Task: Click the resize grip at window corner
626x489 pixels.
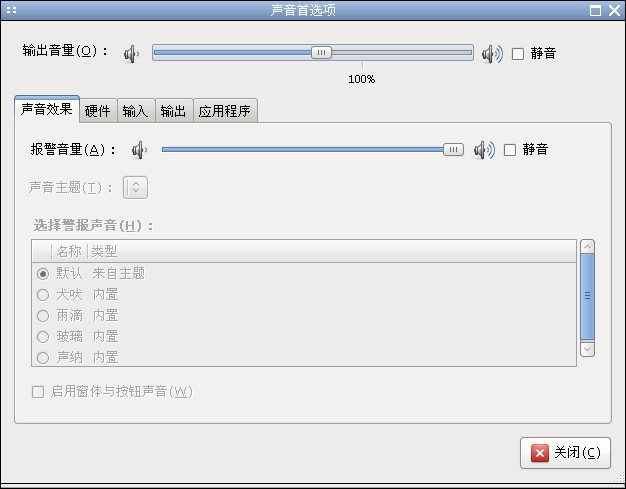Action: 619,477
